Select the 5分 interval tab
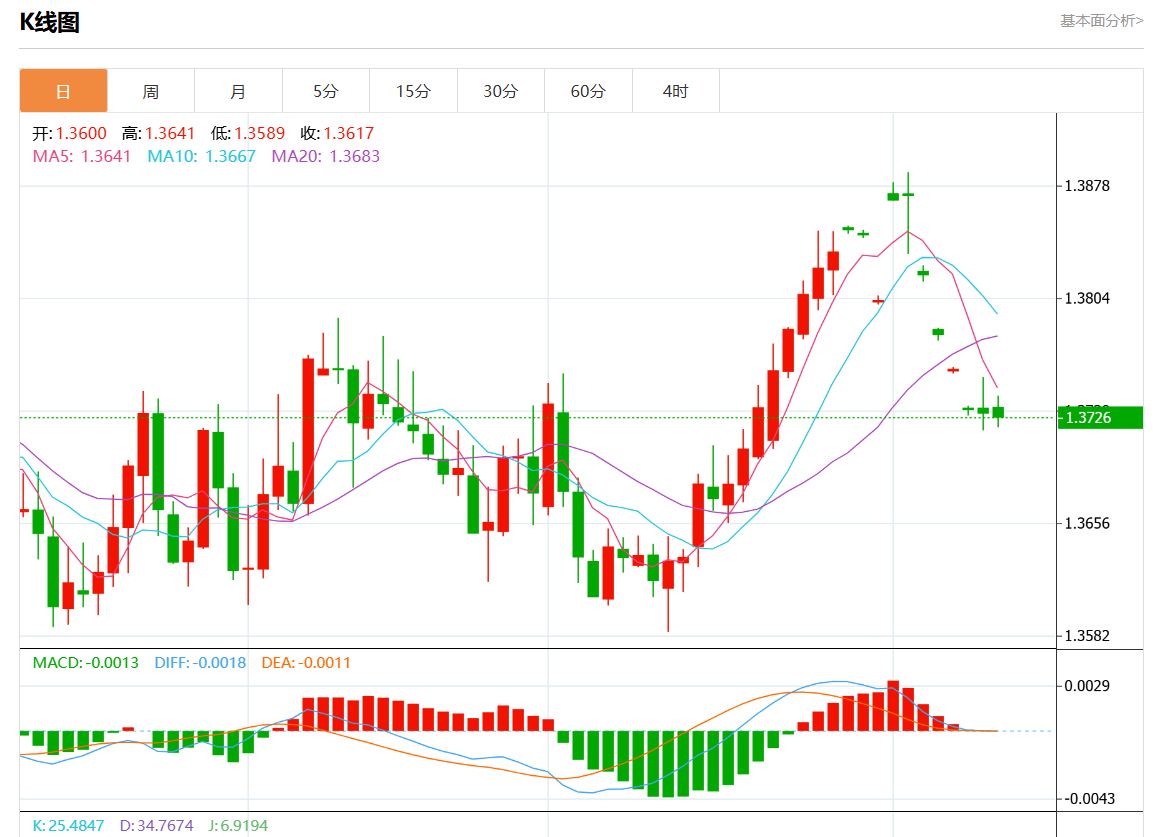This screenshot has height=837, width=1162. point(326,91)
